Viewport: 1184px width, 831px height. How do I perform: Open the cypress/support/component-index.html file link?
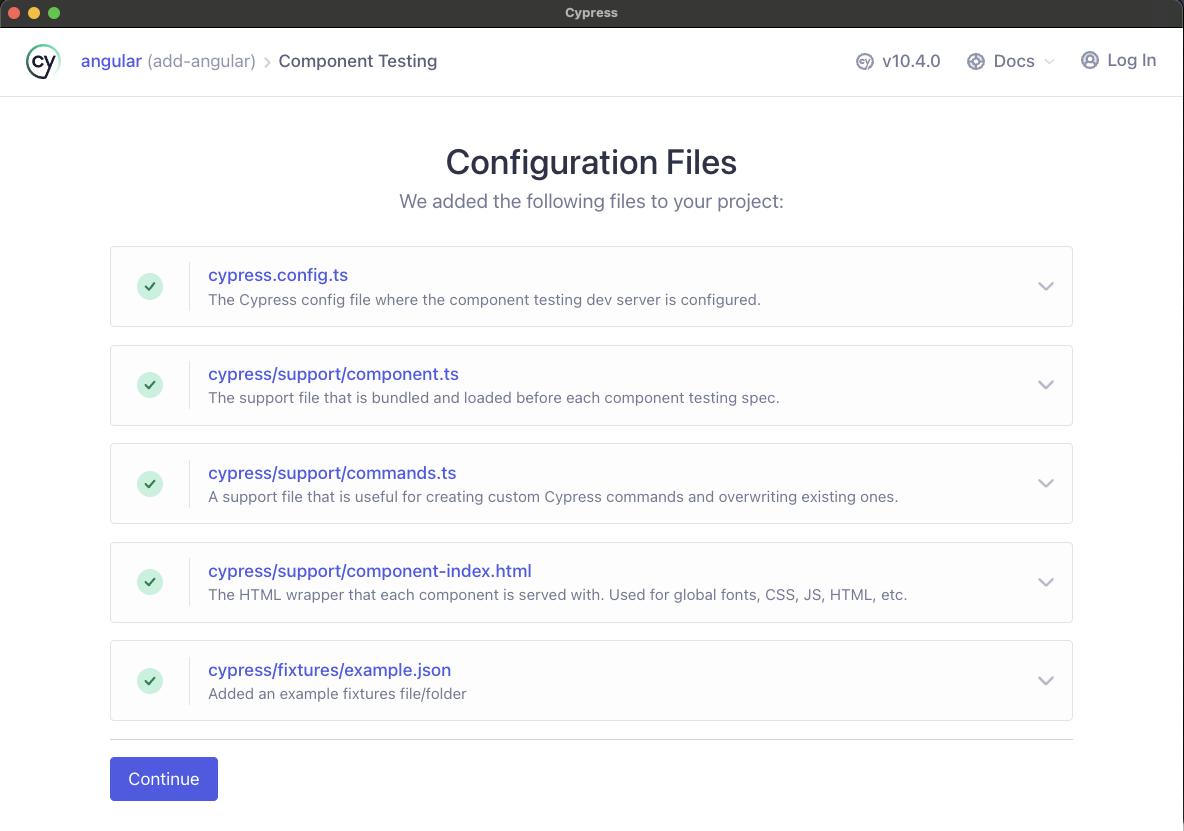point(369,571)
